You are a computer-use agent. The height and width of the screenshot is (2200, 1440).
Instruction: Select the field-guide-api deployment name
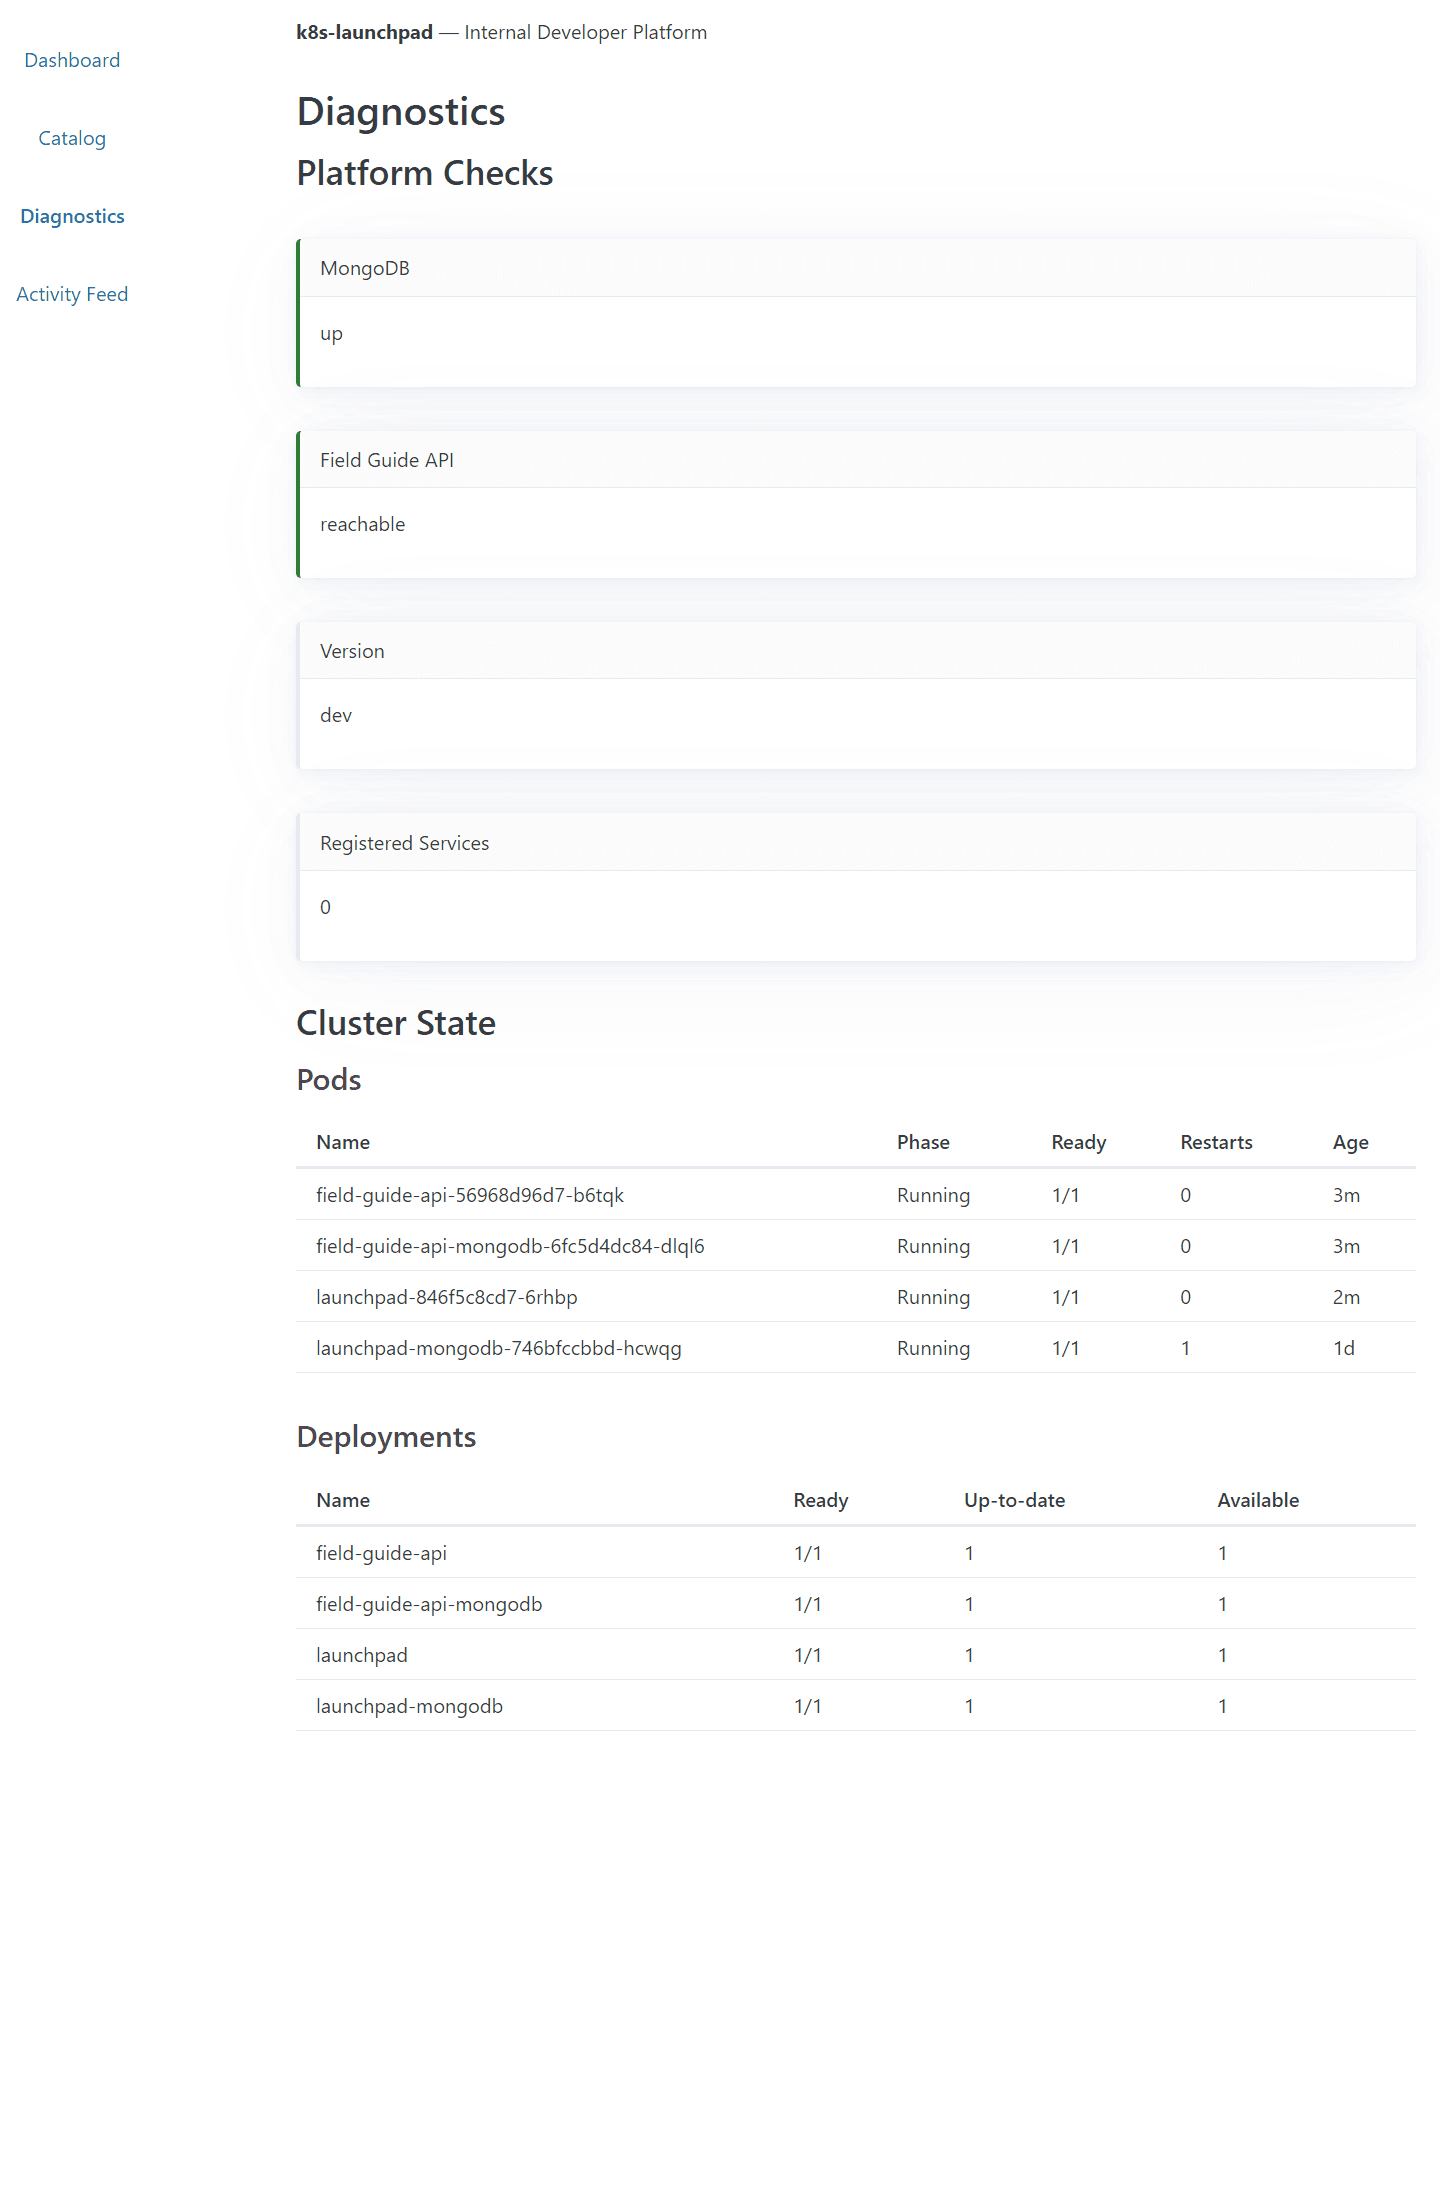381,1553
